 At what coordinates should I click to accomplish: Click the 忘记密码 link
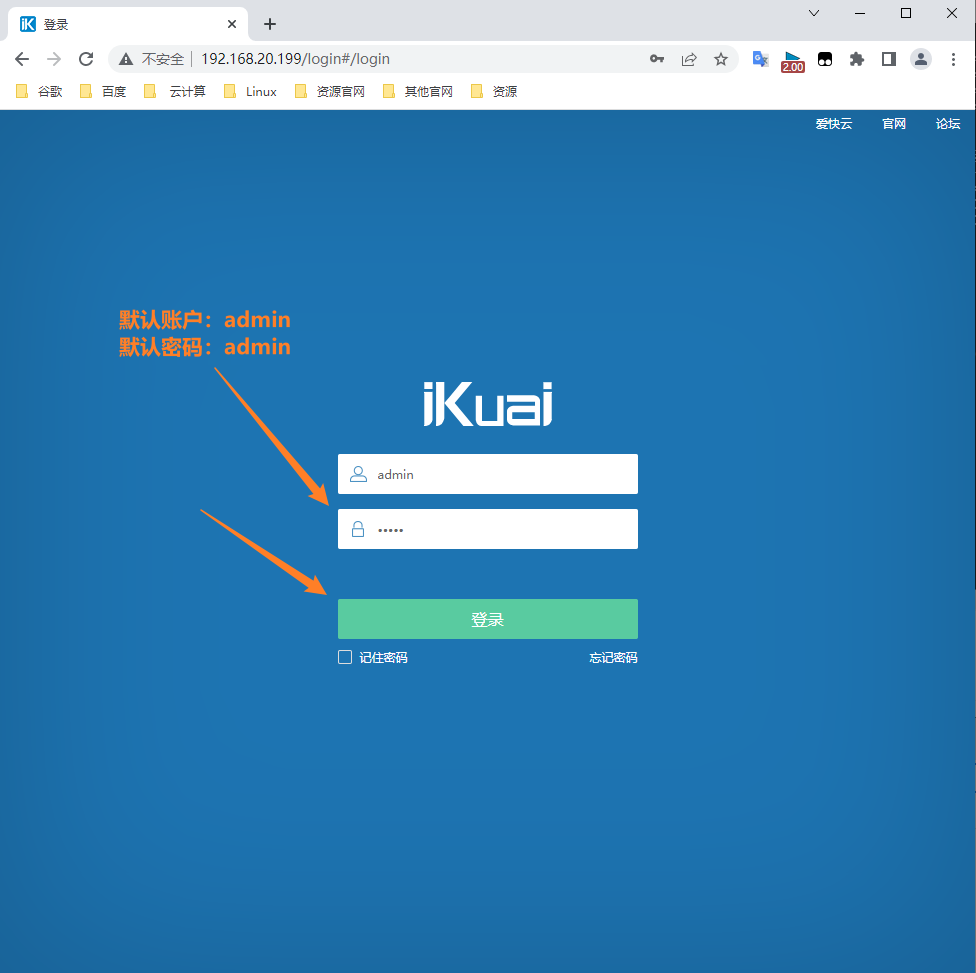coord(613,658)
